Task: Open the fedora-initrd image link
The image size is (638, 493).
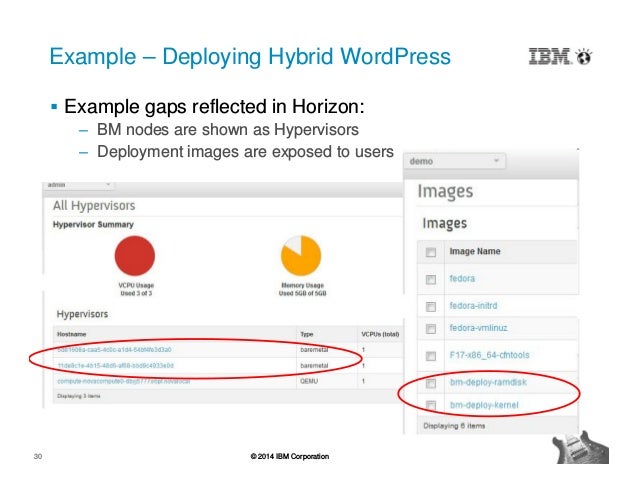Action: pos(473,305)
